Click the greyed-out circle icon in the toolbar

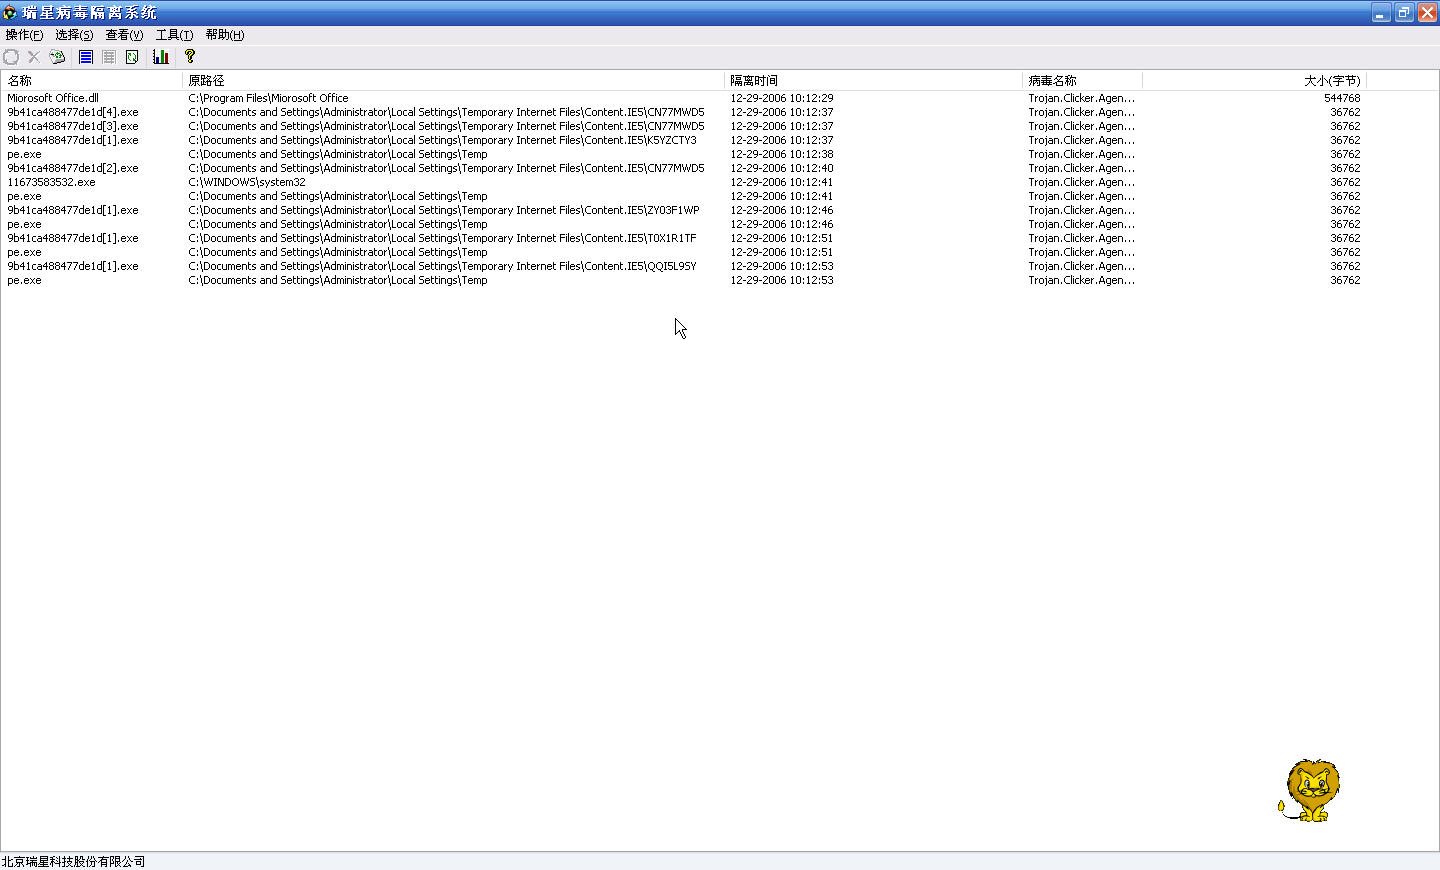pyautogui.click(x=11, y=57)
